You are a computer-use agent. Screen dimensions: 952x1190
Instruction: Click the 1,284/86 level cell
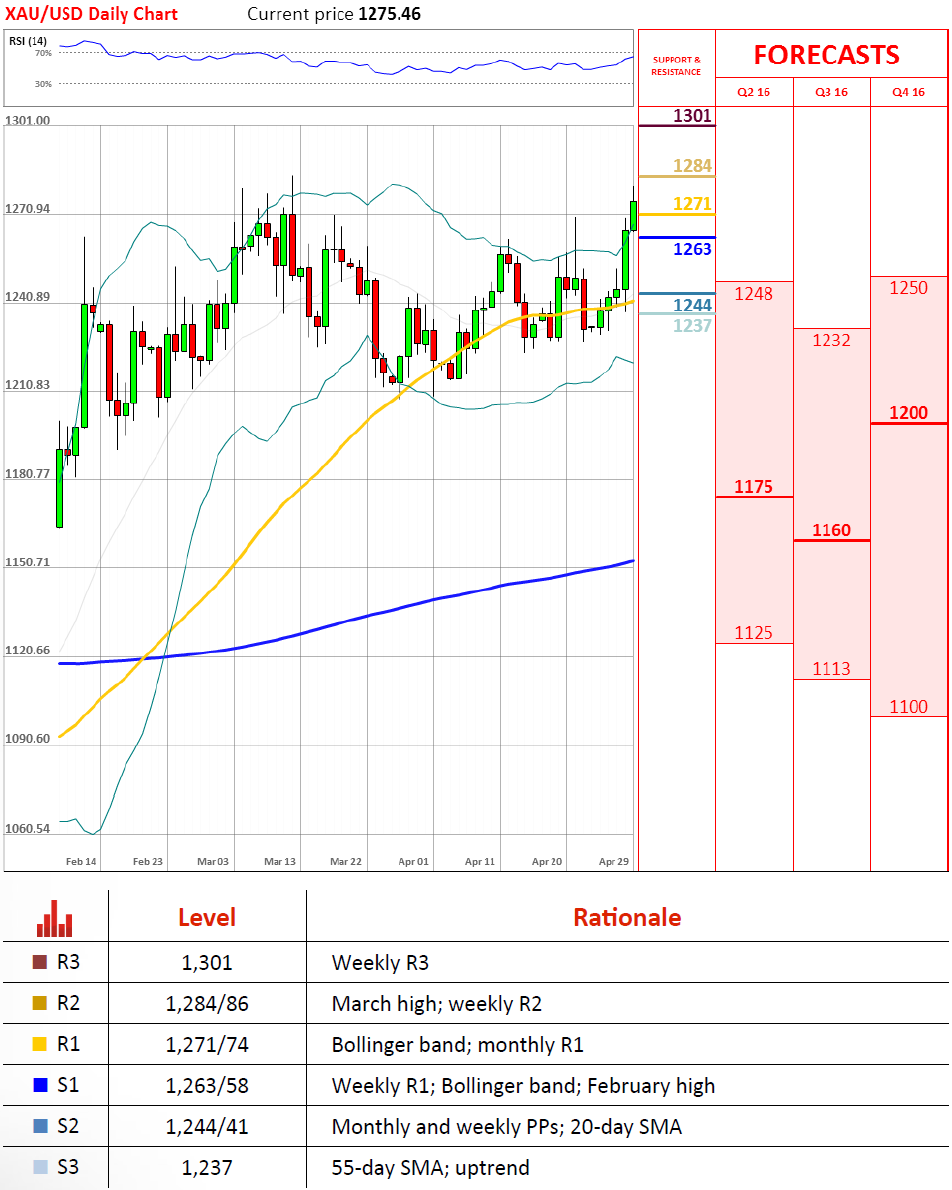point(207,1003)
